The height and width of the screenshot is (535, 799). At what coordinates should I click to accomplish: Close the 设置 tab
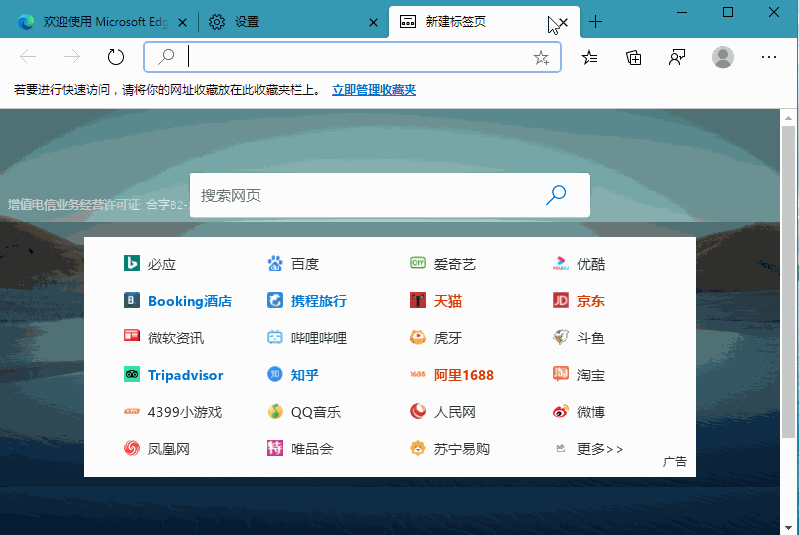tap(374, 22)
